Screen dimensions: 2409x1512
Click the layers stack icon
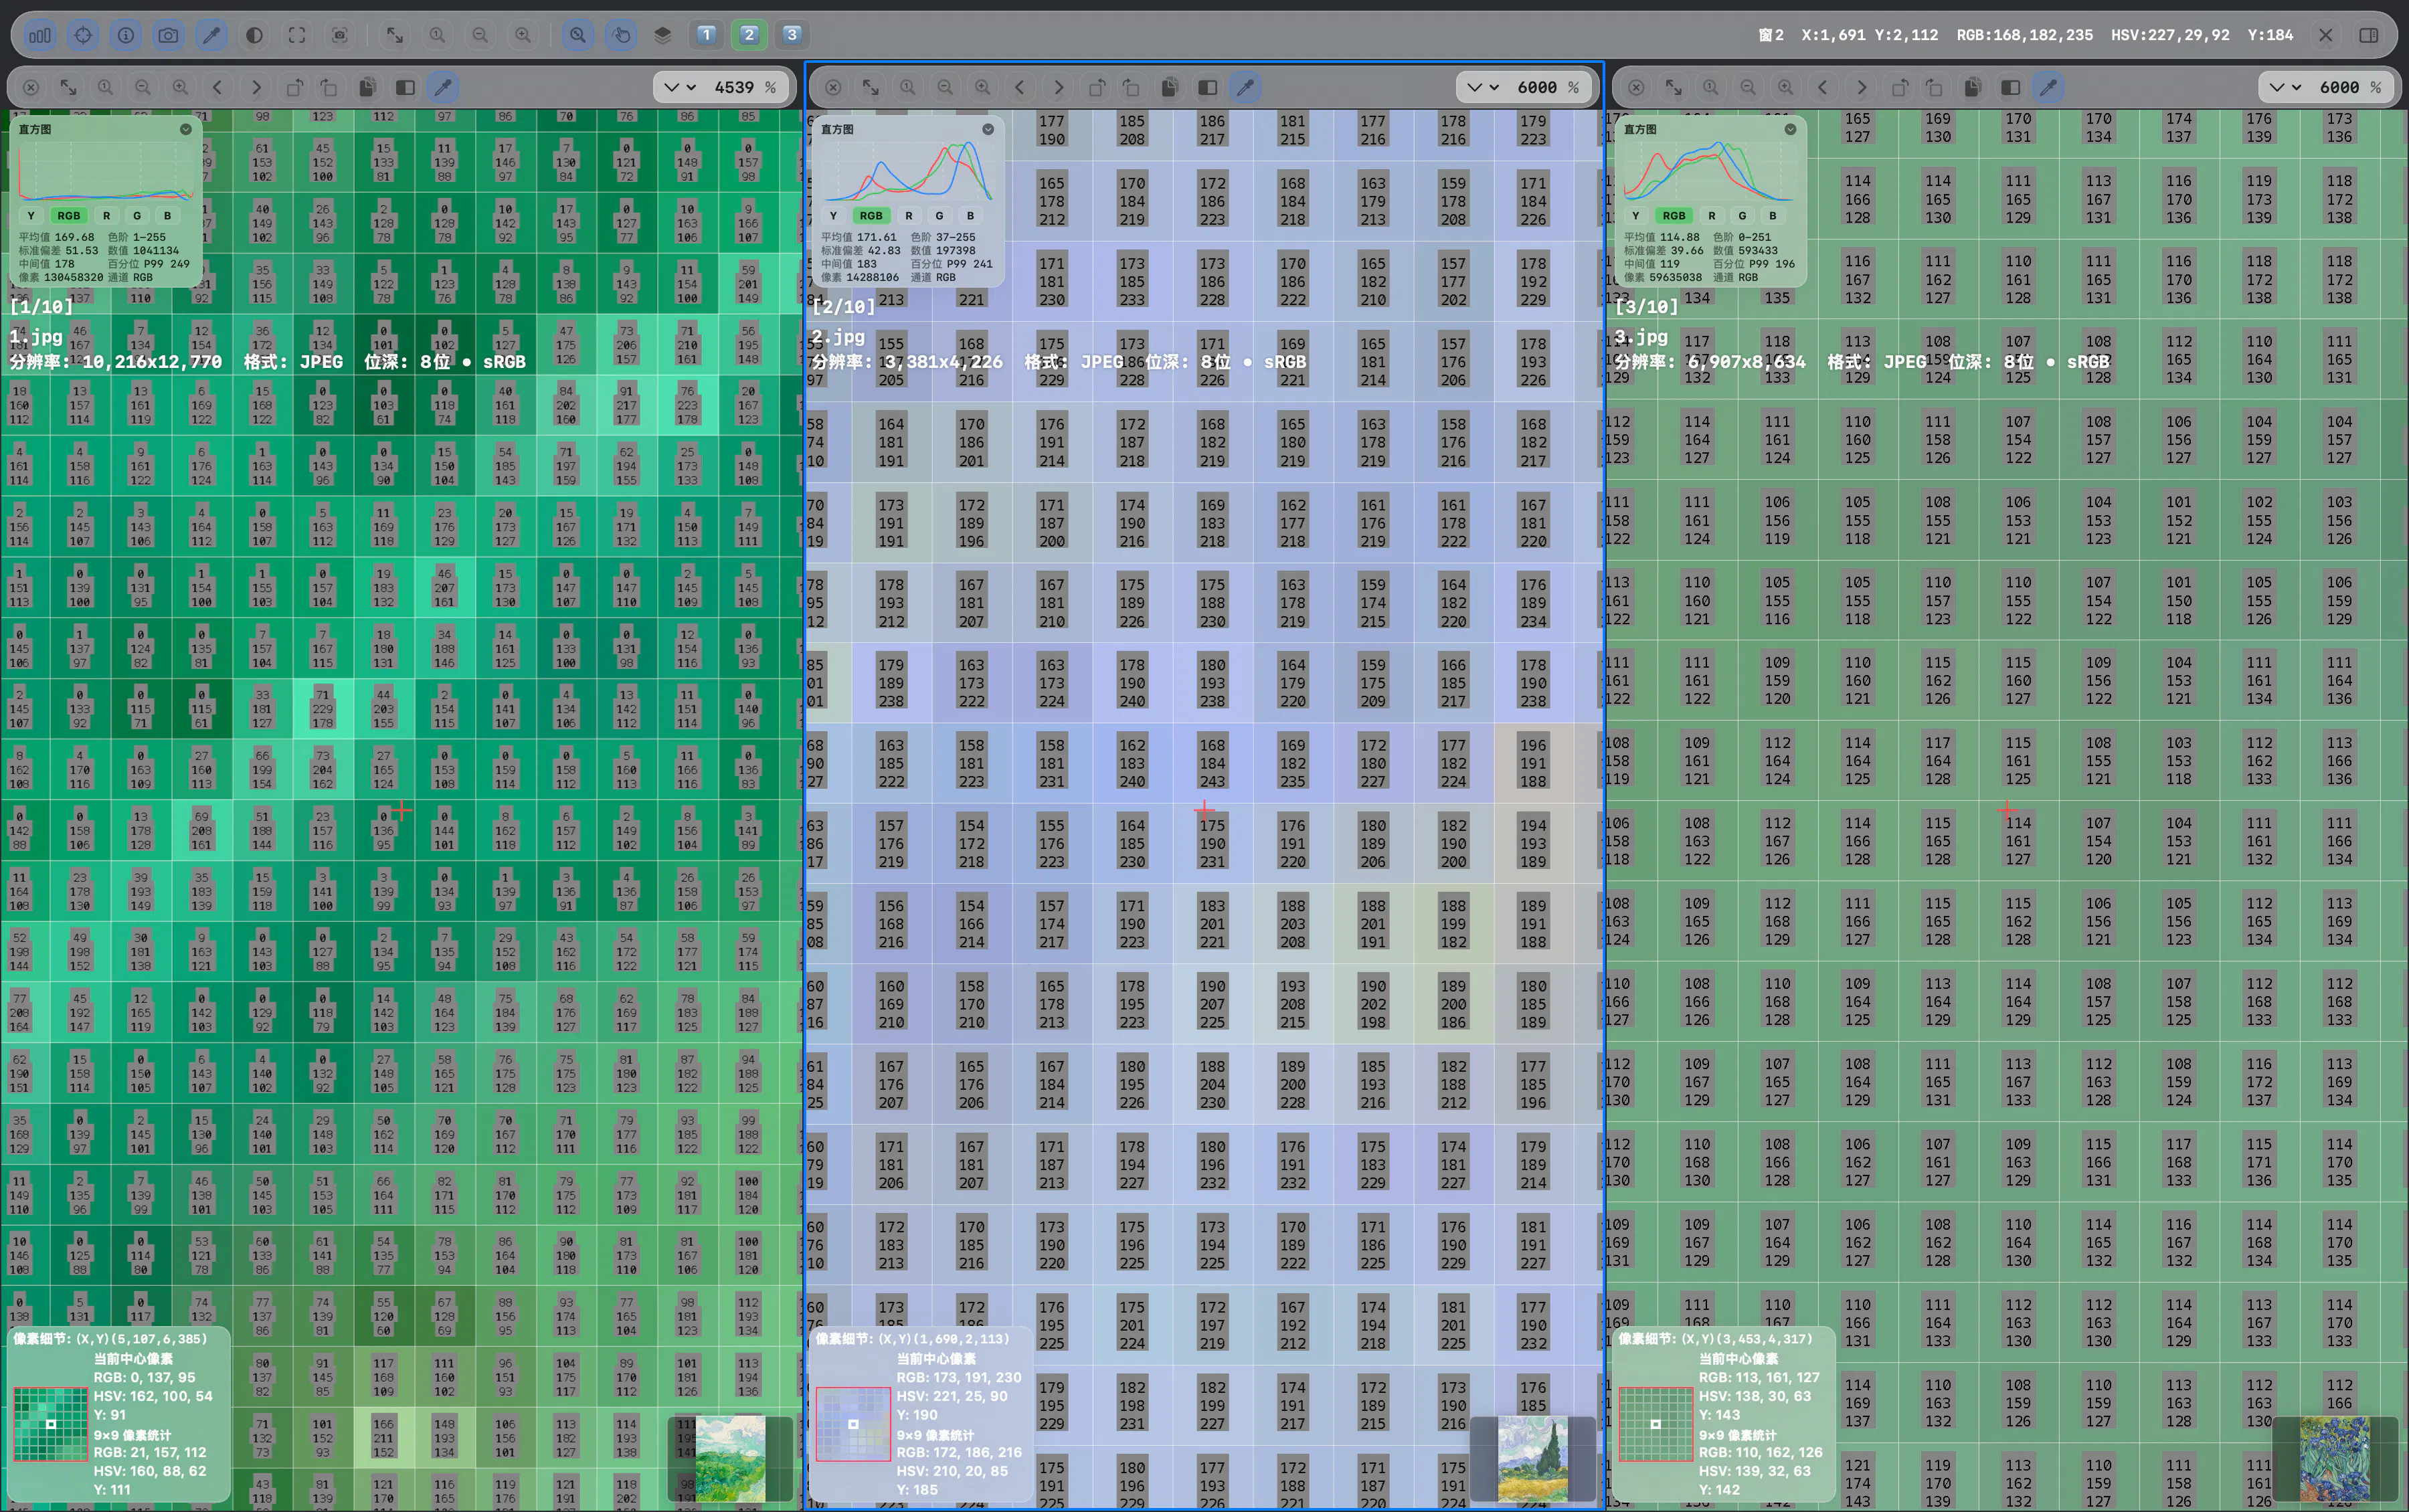tap(662, 35)
